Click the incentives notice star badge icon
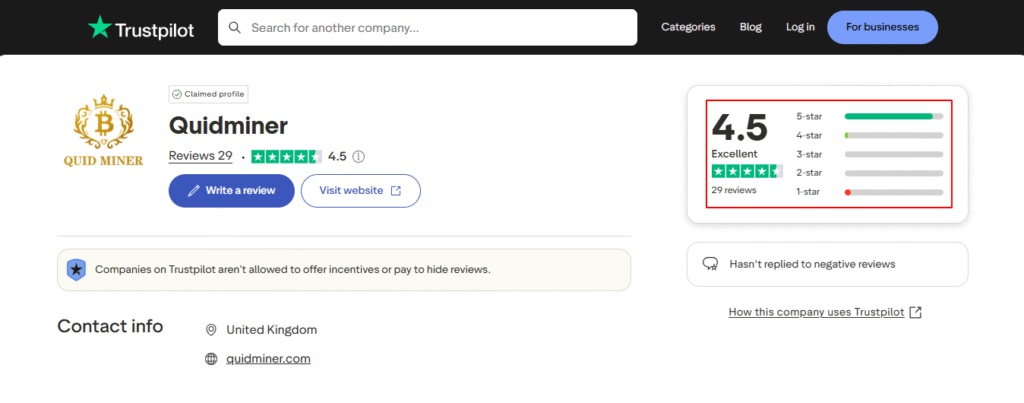Viewport: 1024px width, 403px height. point(76,269)
